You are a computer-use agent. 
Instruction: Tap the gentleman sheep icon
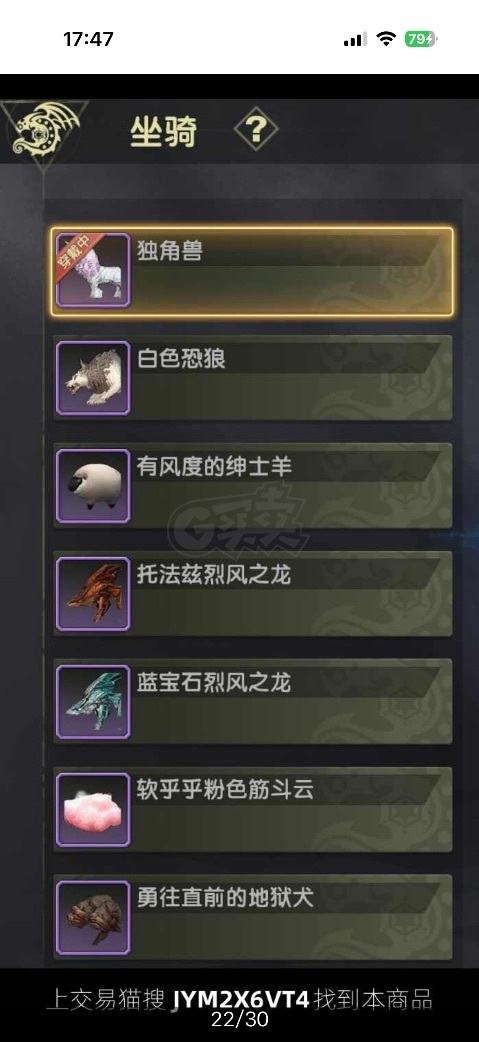(93, 486)
